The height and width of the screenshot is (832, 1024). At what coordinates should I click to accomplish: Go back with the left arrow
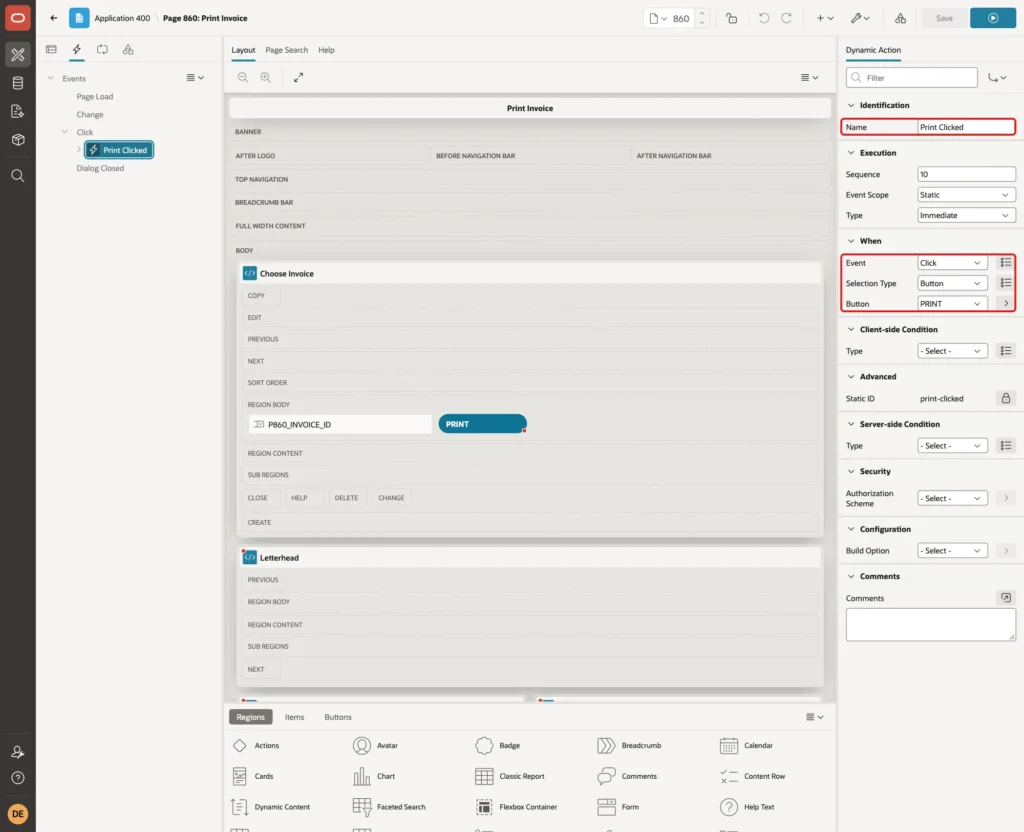click(x=54, y=18)
